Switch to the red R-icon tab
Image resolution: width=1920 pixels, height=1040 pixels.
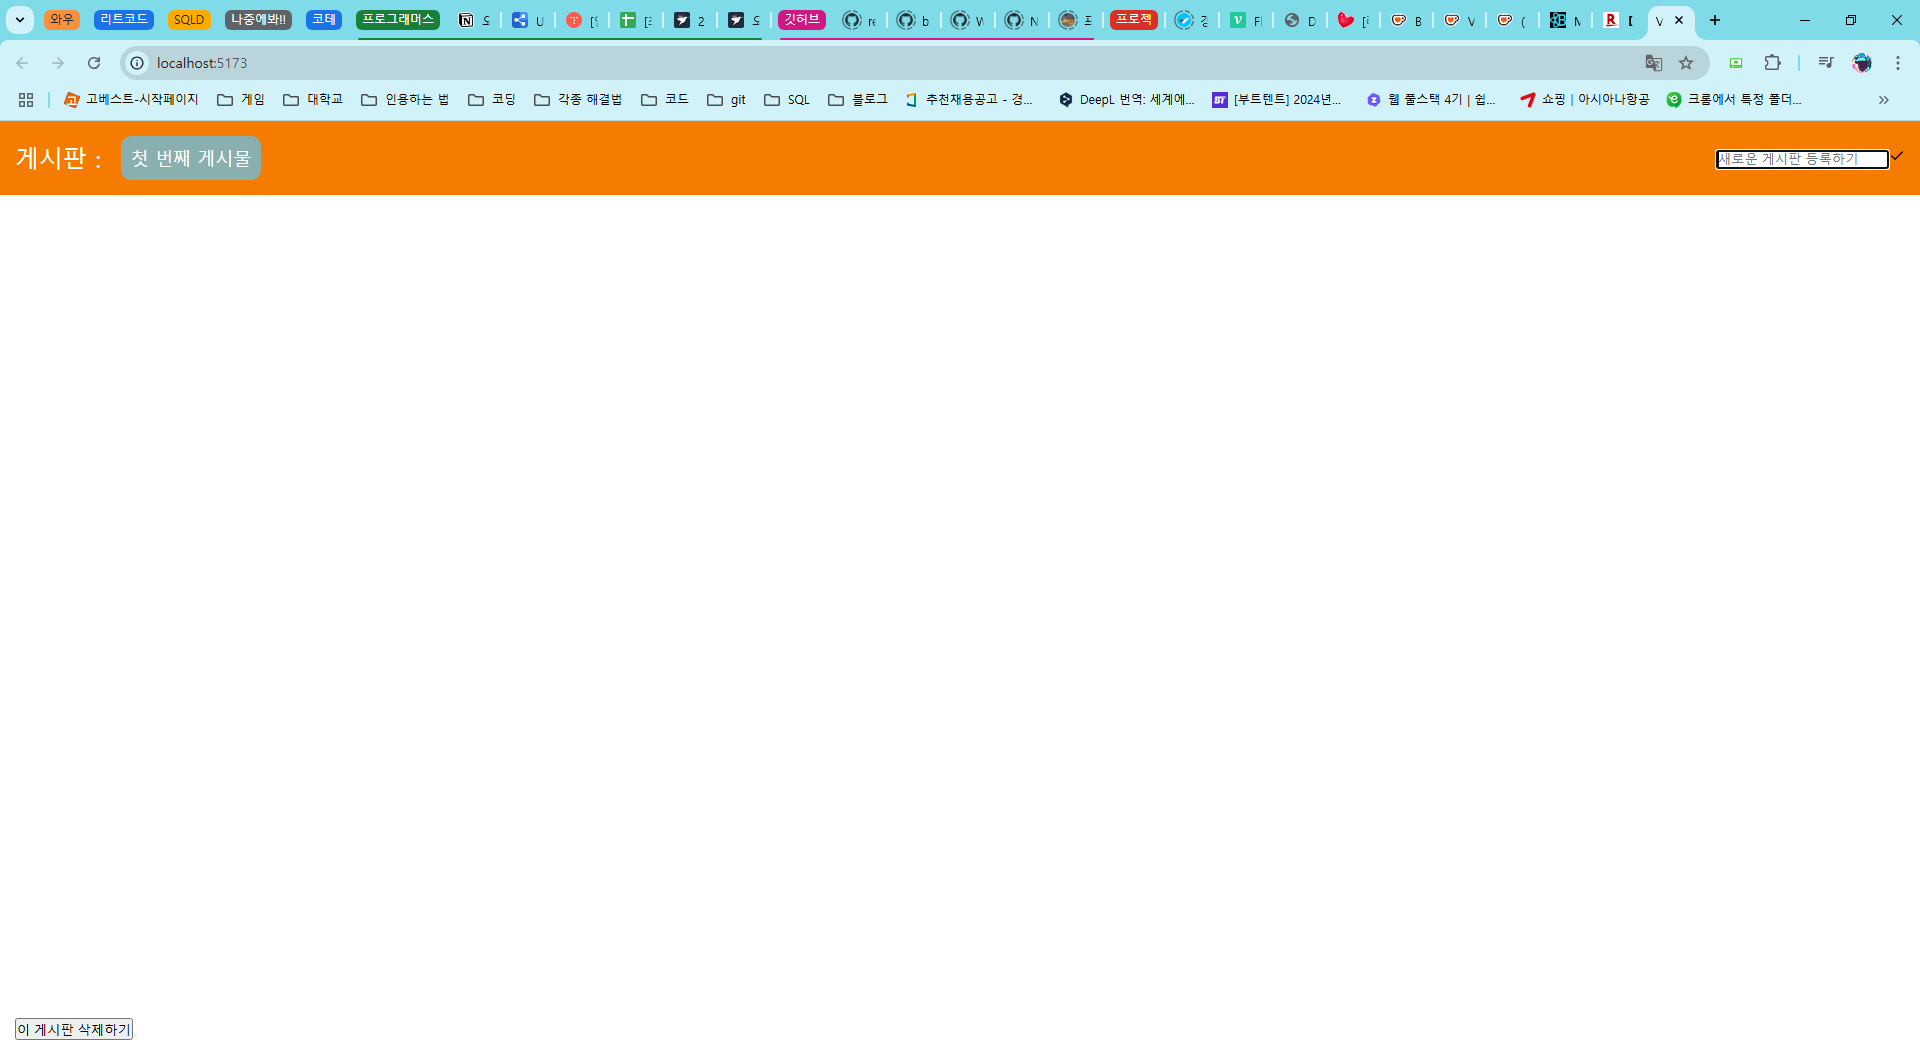[1618, 20]
